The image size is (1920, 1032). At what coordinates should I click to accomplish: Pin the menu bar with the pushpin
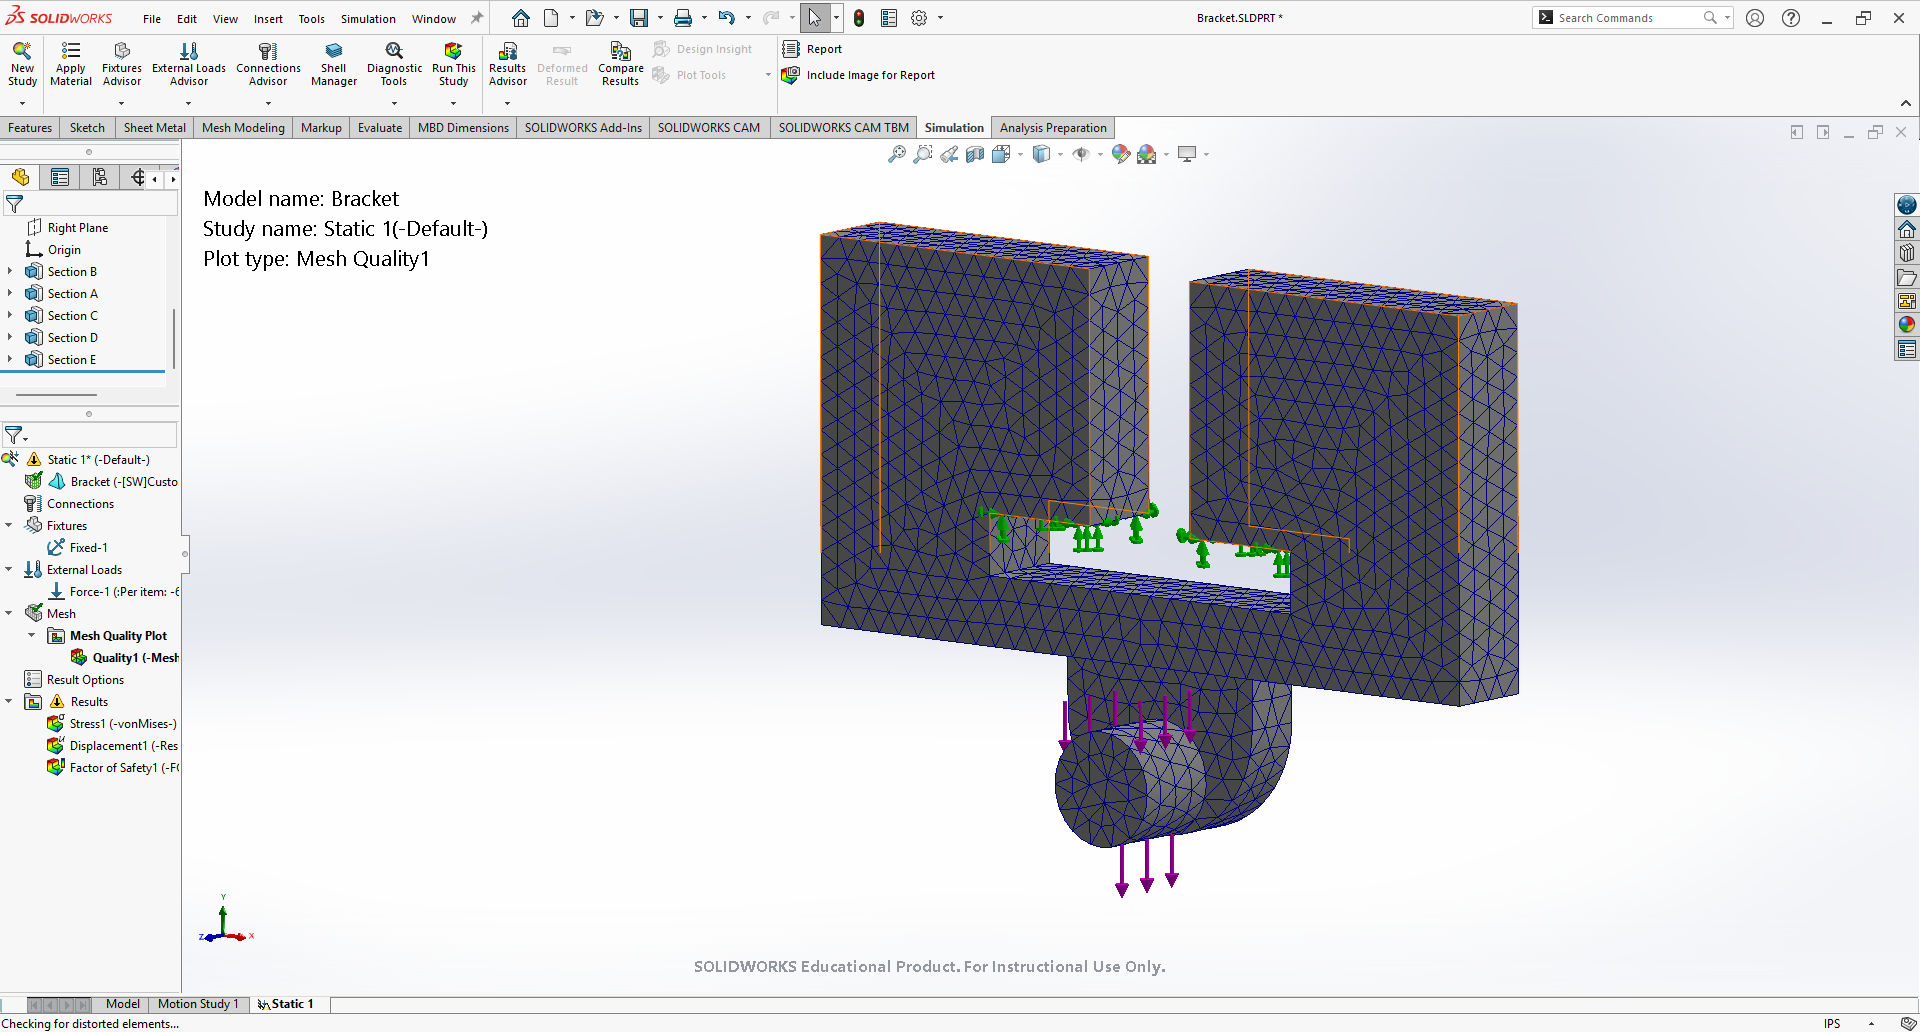[477, 18]
